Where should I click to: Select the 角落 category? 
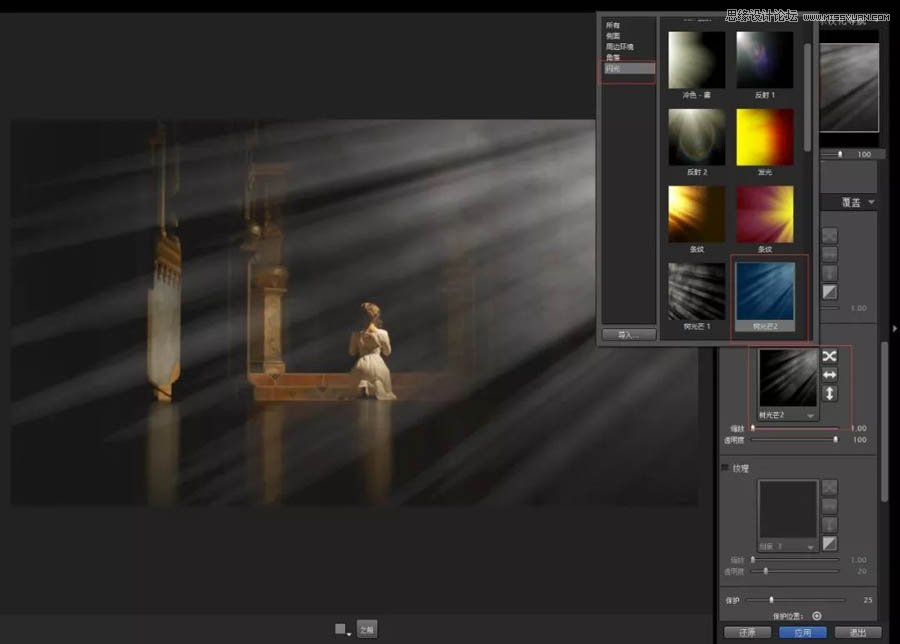(613, 57)
